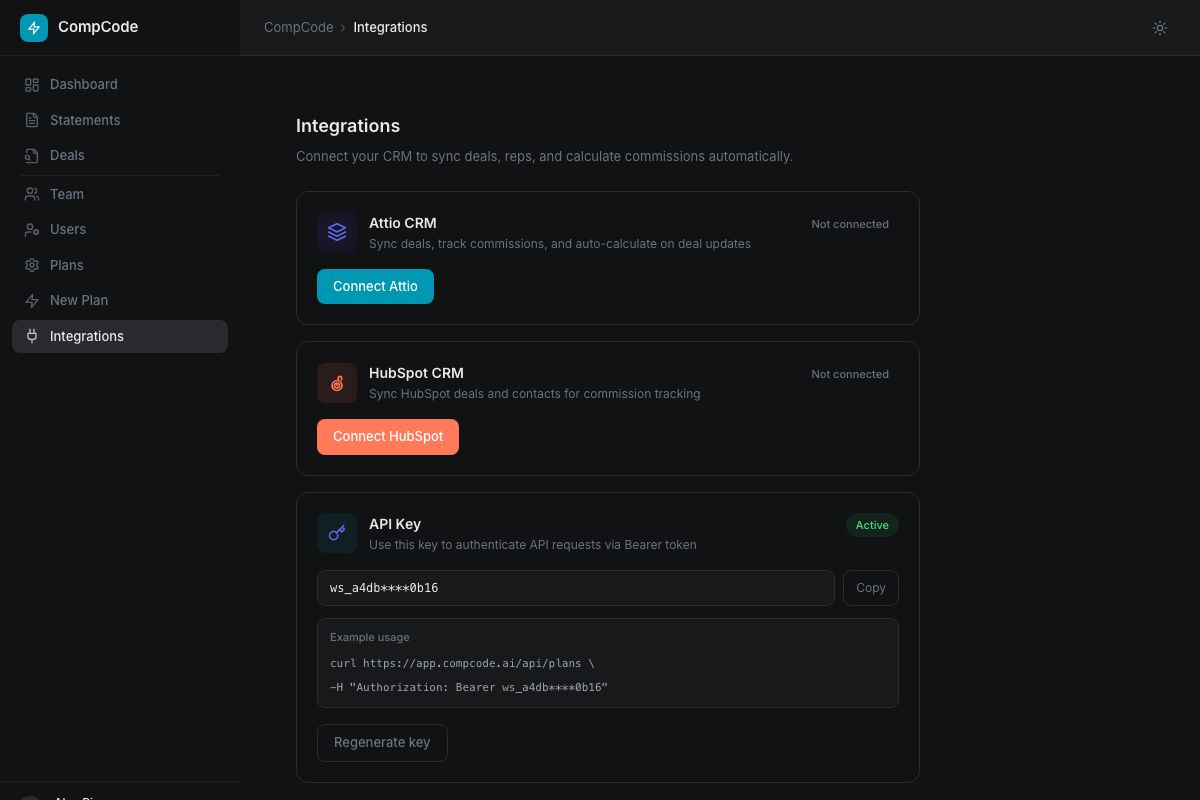The height and width of the screenshot is (800, 1200).
Task: Click the API Key key icon
Action: (x=337, y=533)
